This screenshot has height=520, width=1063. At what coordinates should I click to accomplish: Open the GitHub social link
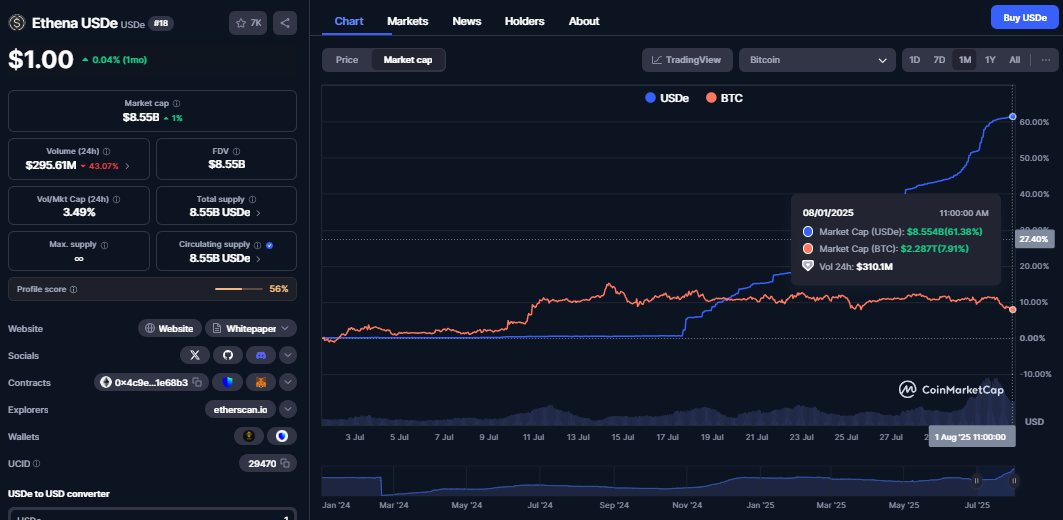click(x=228, y=355)
